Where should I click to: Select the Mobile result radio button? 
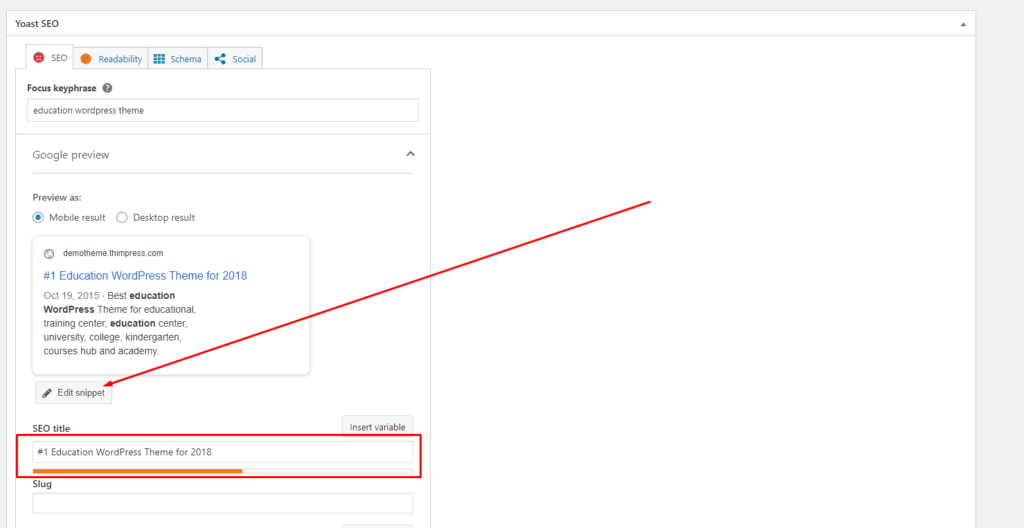click(39, 218)
